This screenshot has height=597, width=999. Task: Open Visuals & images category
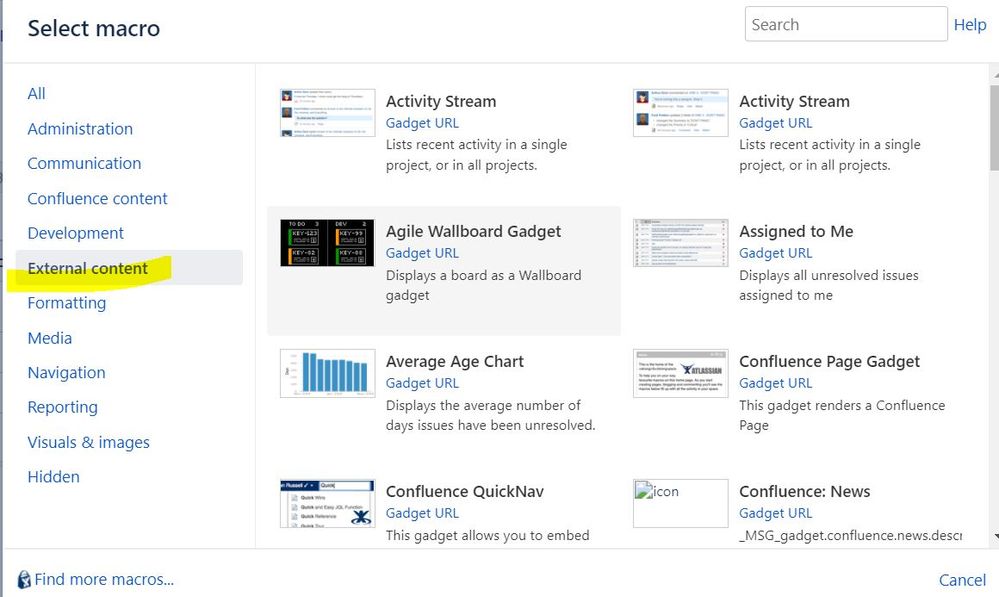(89, 442)
